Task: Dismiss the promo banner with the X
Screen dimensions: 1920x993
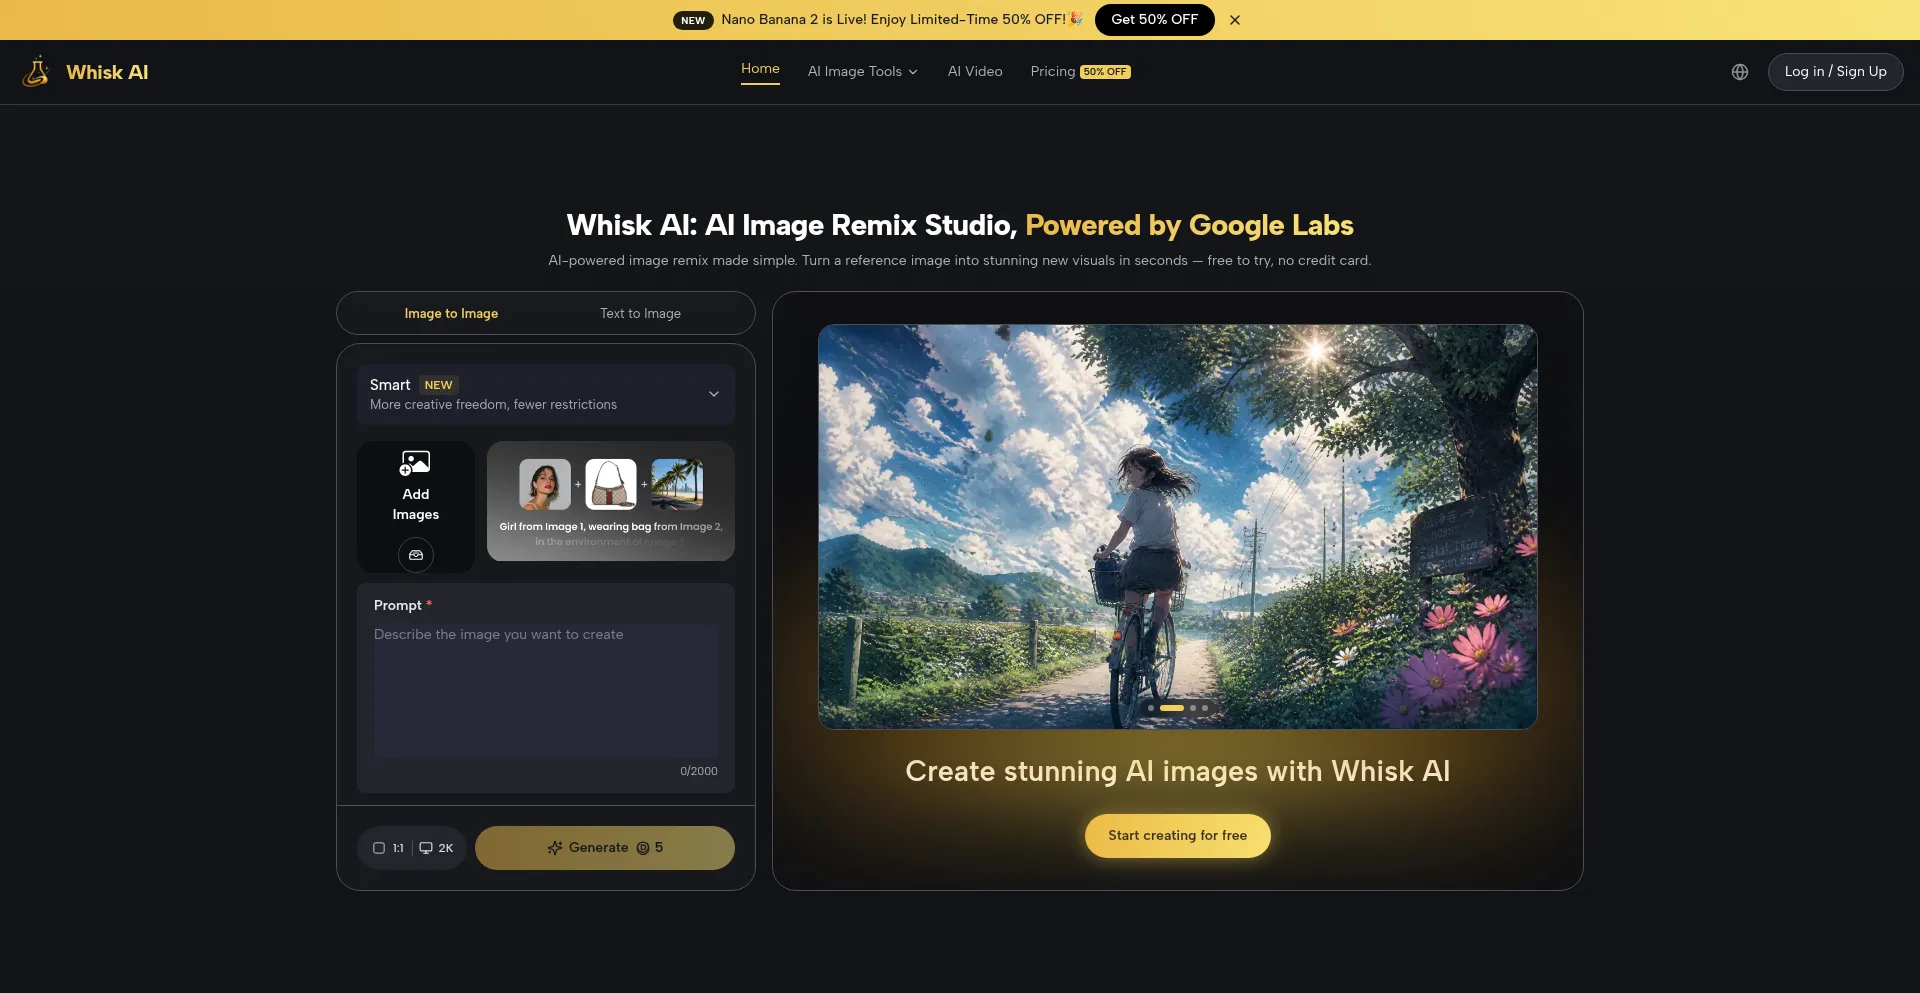Action: tap(1235, 20)
